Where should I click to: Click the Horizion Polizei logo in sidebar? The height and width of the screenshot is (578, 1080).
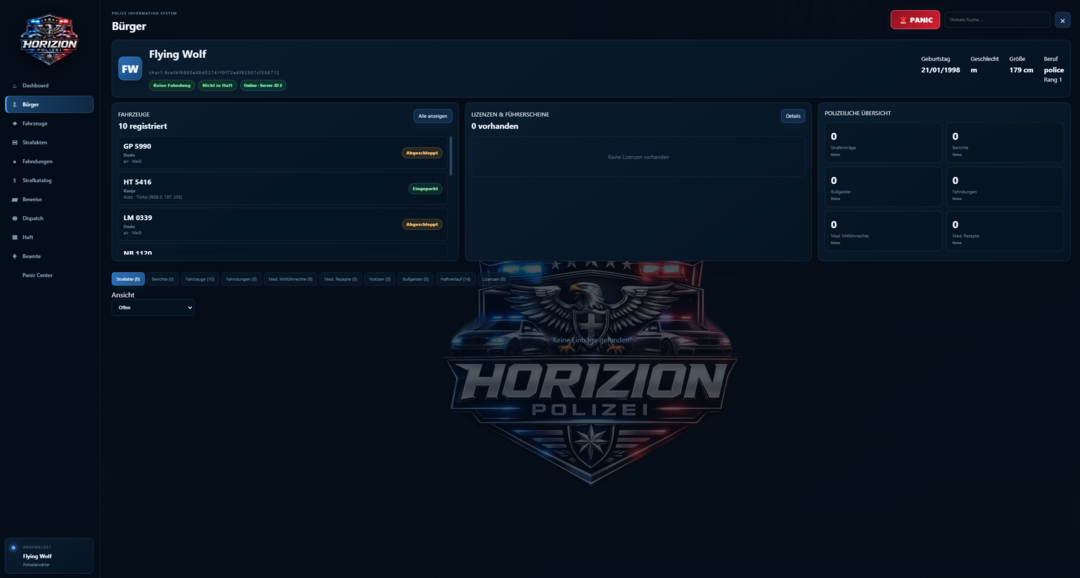pos(49,40)
